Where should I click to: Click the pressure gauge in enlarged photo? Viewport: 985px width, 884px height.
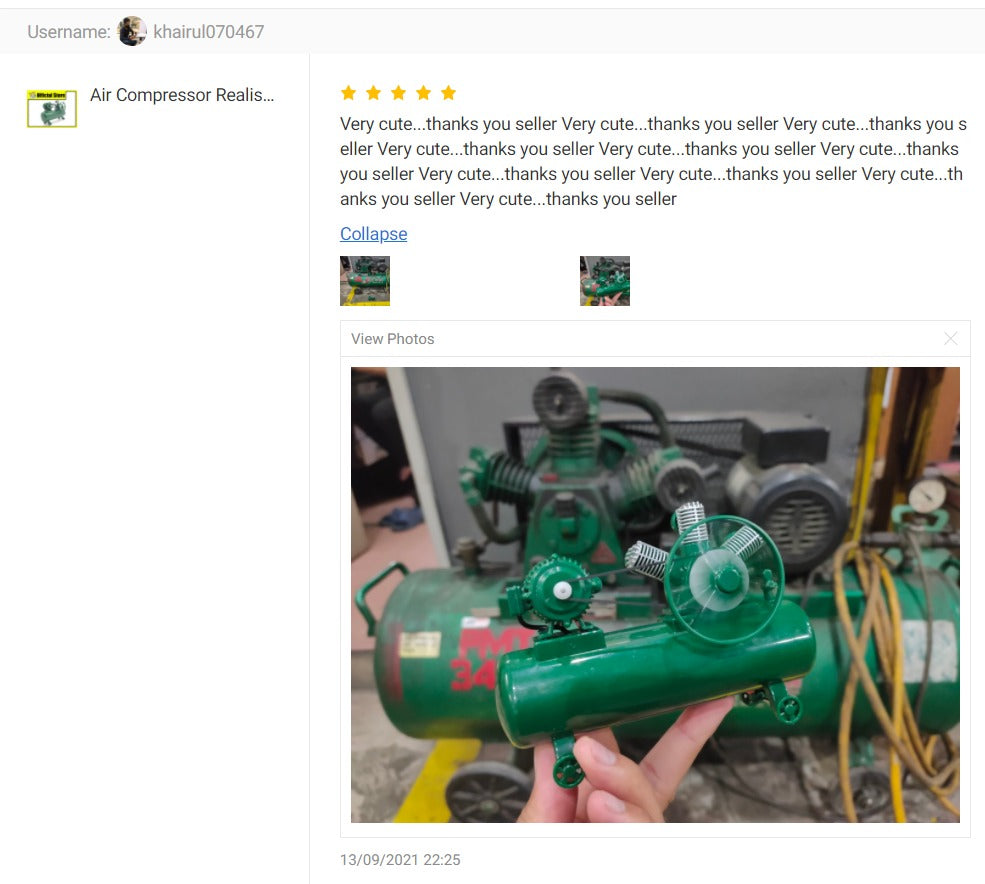coord(927,496)
